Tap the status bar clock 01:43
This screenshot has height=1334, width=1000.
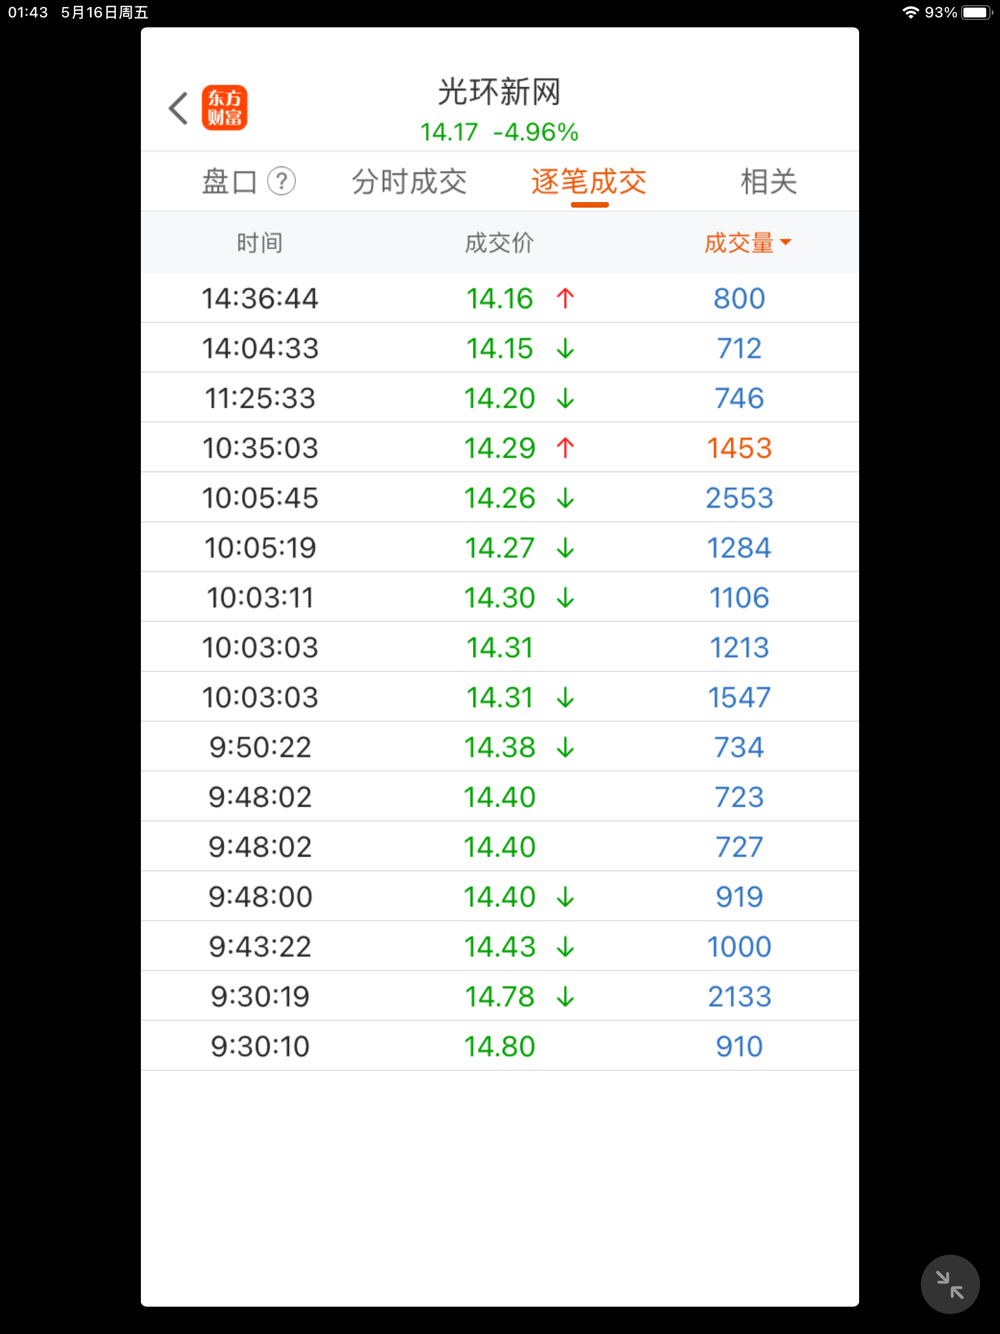(x=28, y=12)
